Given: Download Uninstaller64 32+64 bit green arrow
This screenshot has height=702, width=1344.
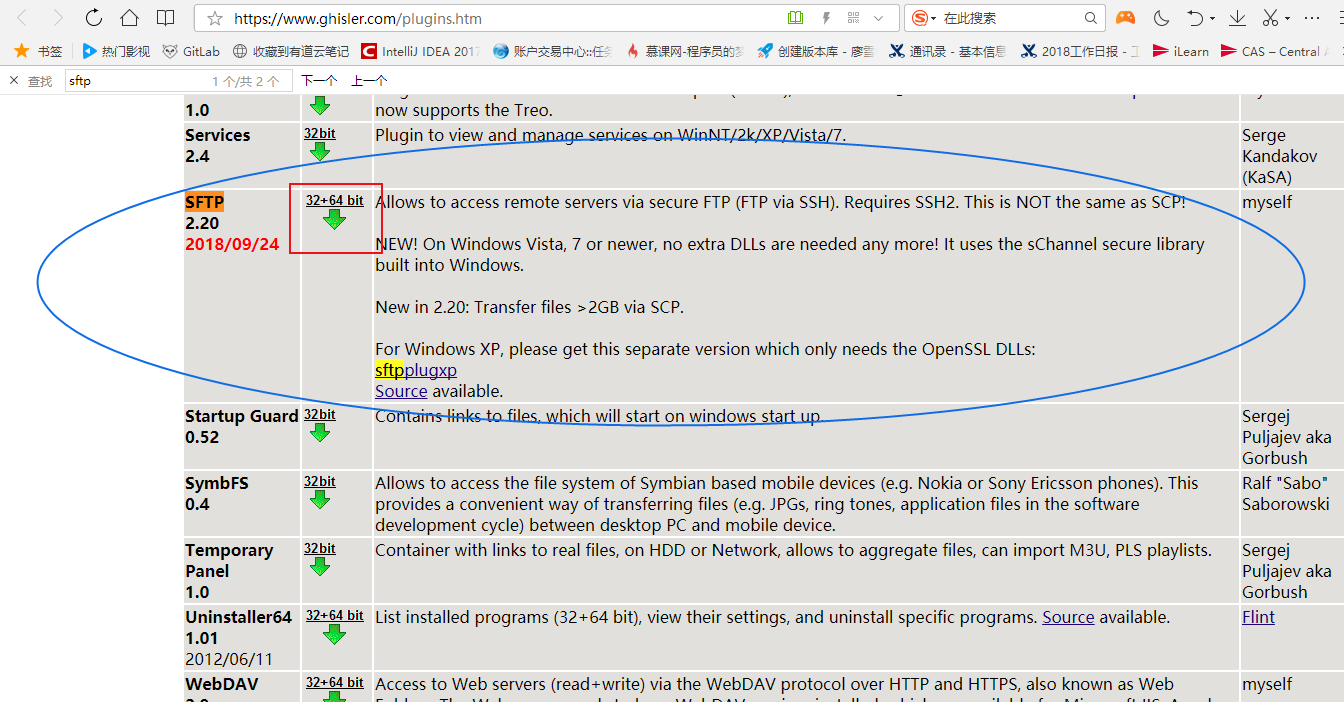Looking at the screenshot, I should 335,634.
